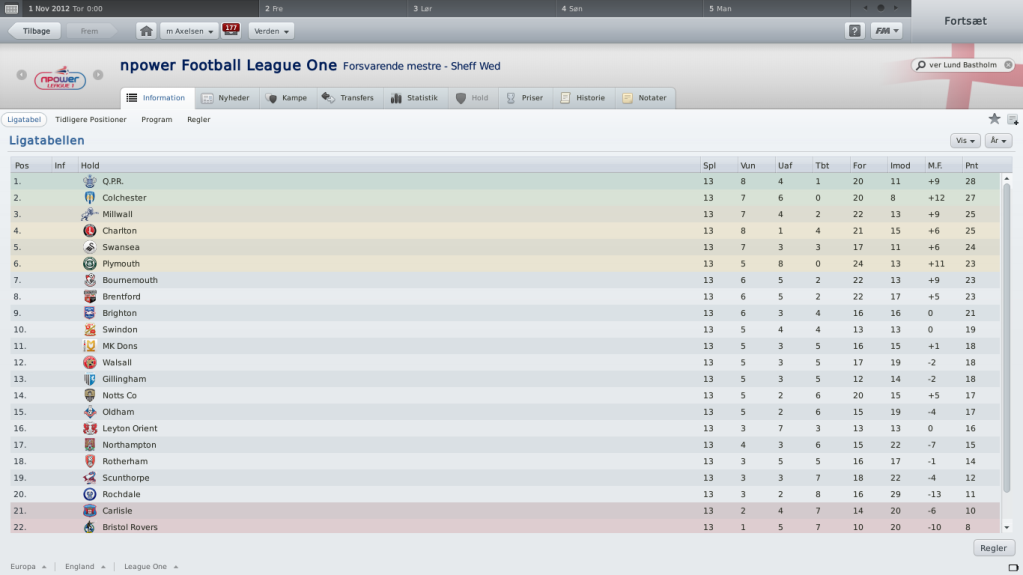Bookmark this page with the star icon
The height and width of the screenshot is (575, 1023).
tap(994, 119)
